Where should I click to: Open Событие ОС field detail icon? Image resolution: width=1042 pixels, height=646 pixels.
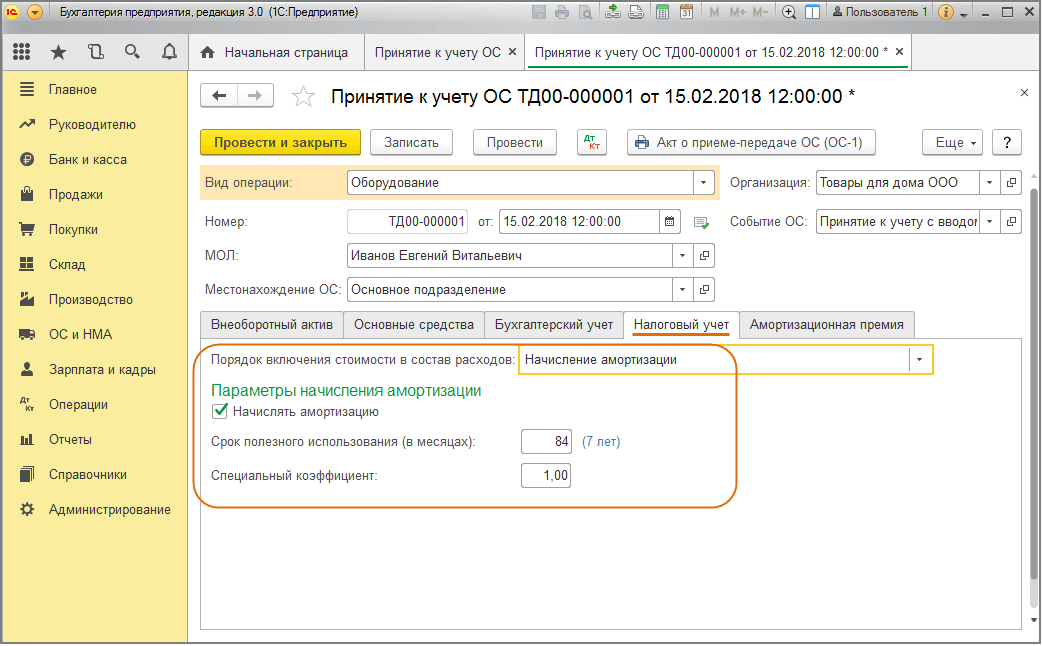(x=1011, y=221)
